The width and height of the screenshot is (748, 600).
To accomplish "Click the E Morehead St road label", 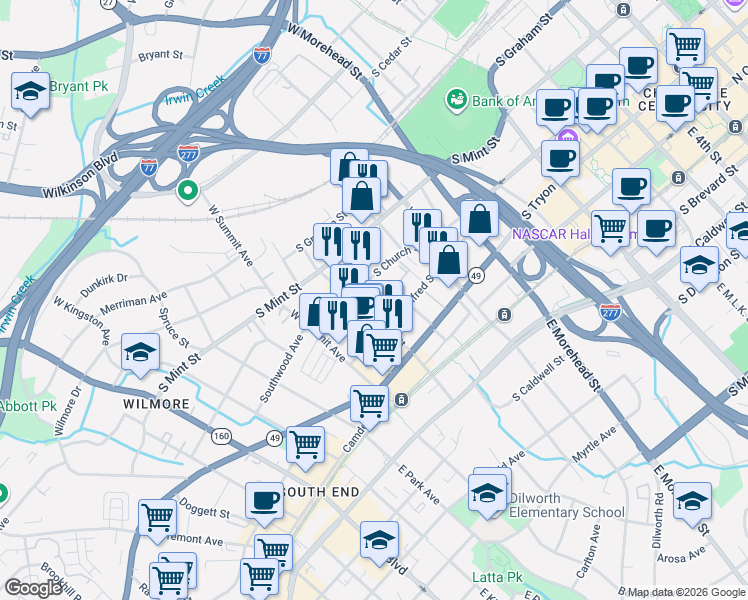I will (x=573, y=356).
